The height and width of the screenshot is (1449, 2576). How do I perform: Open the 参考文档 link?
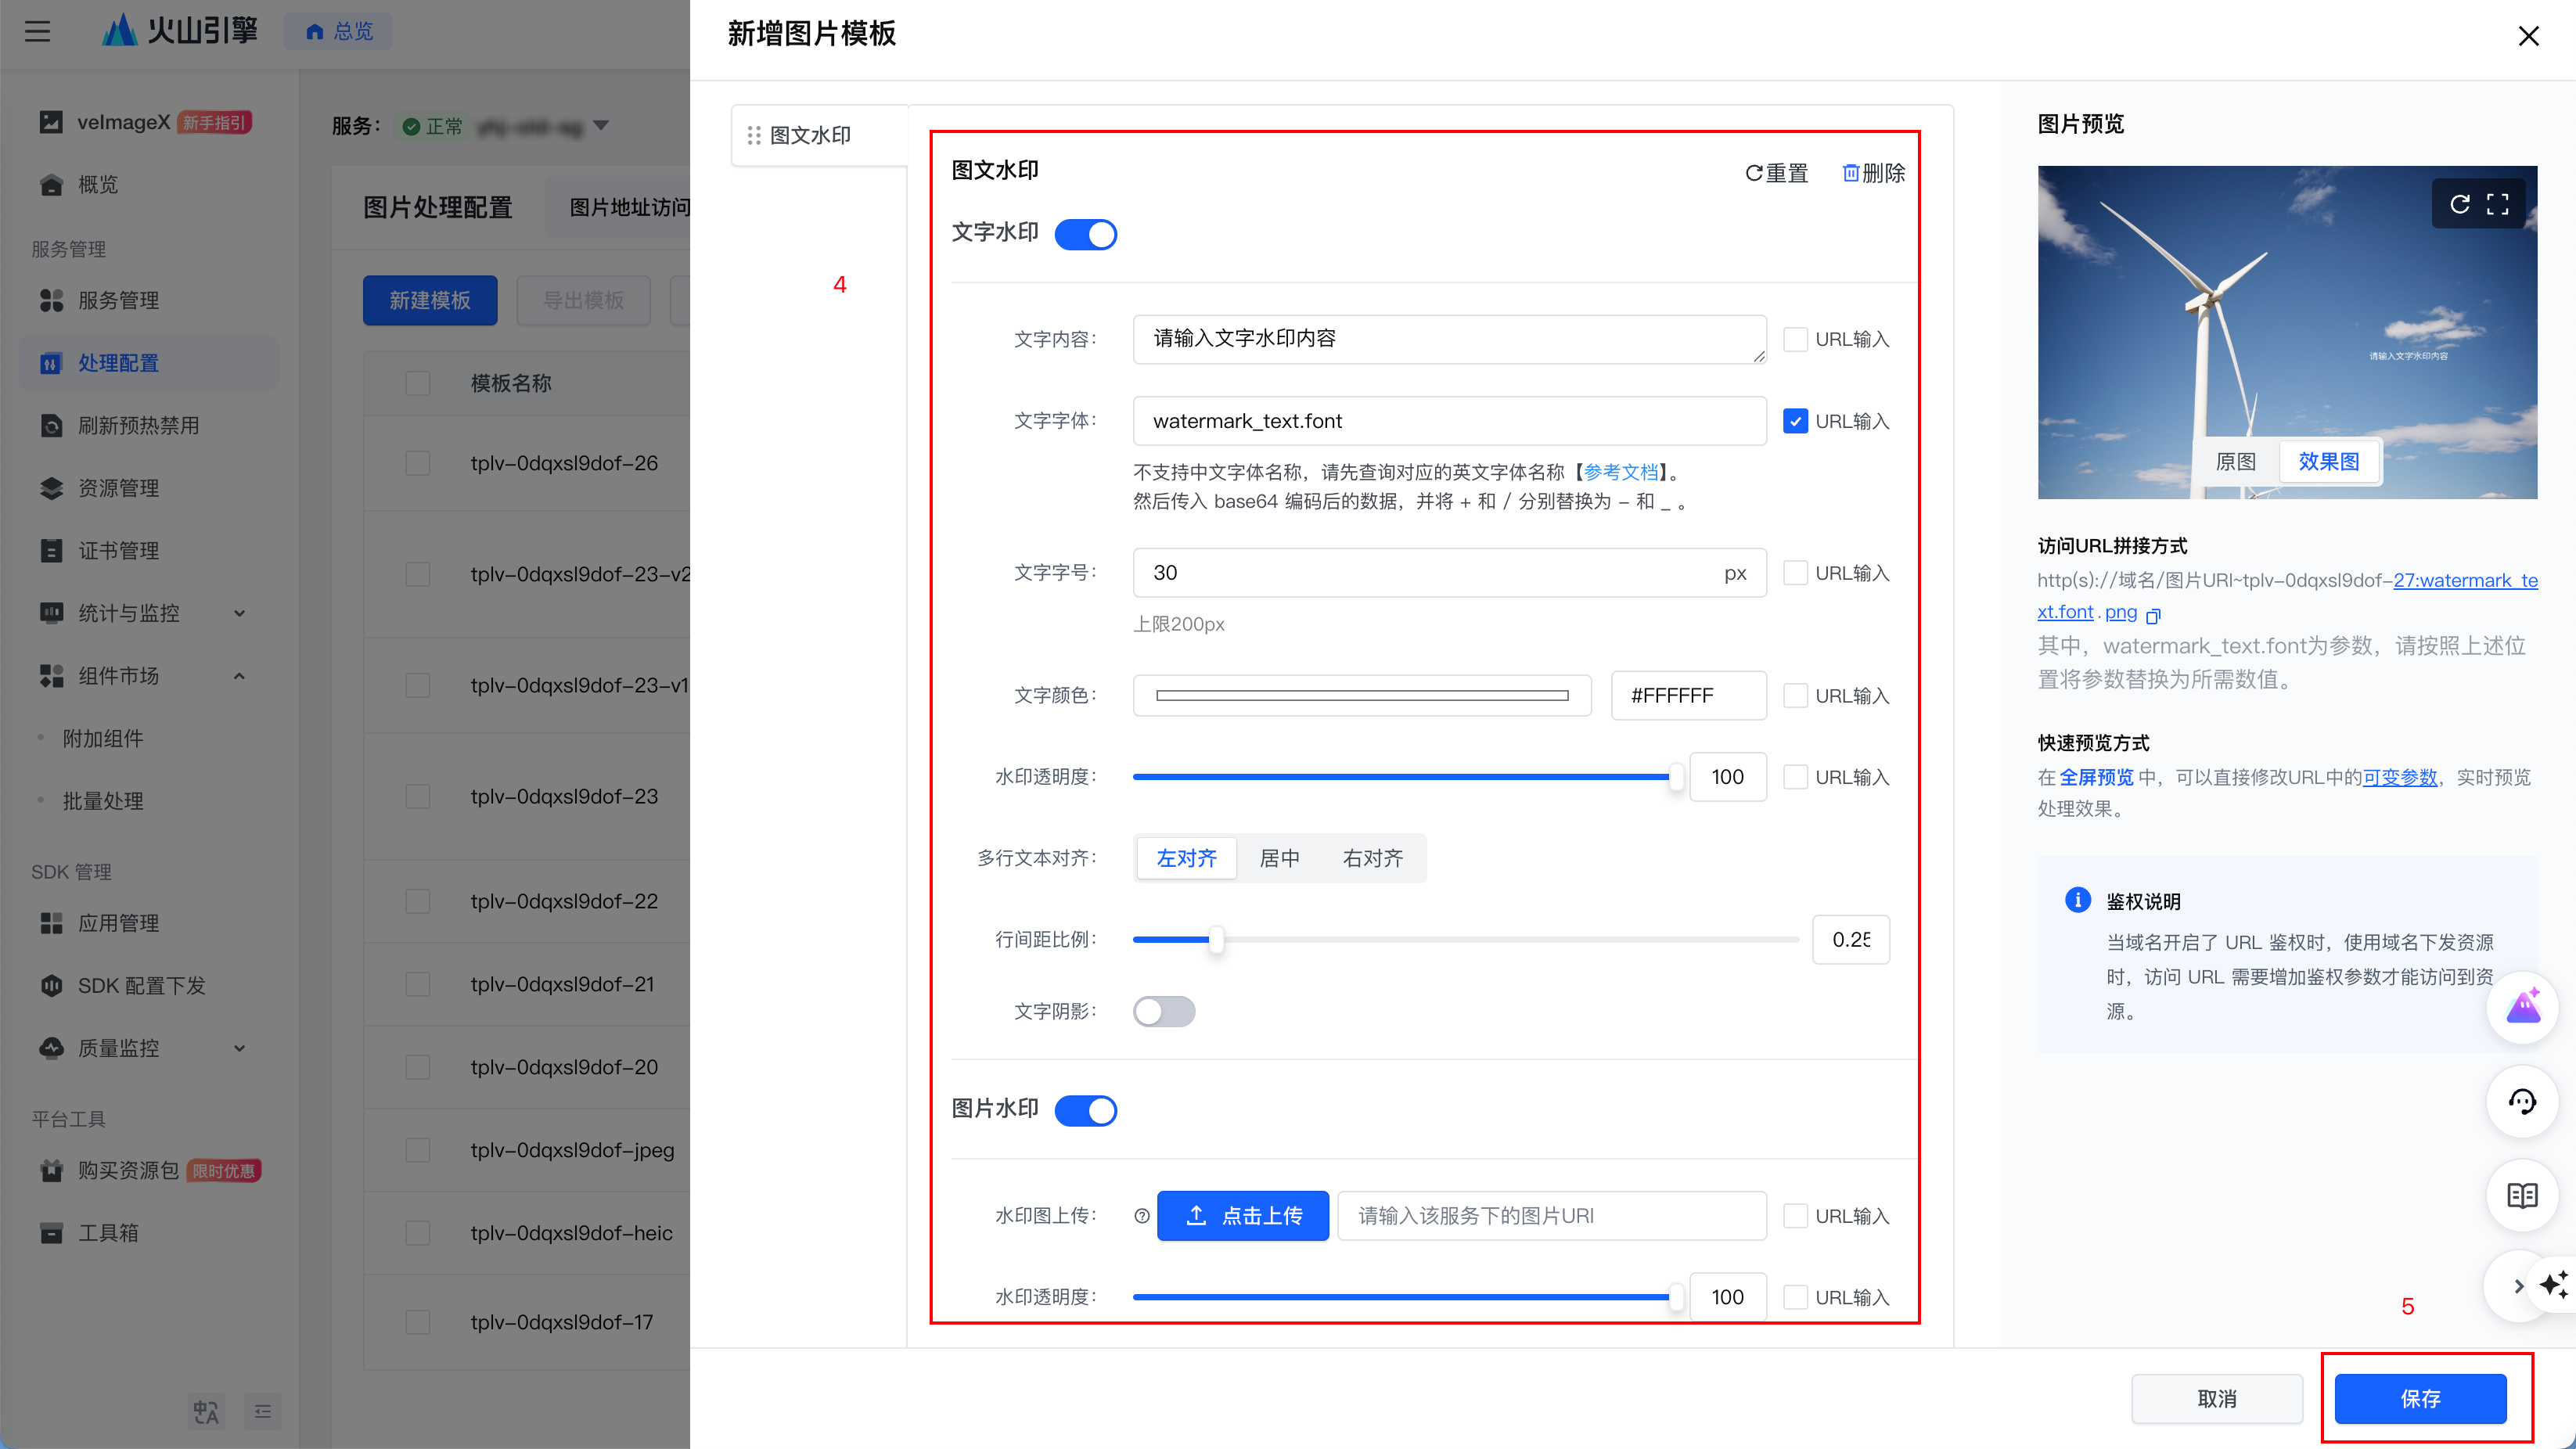pyautogui.click(x=1620, y=471)
